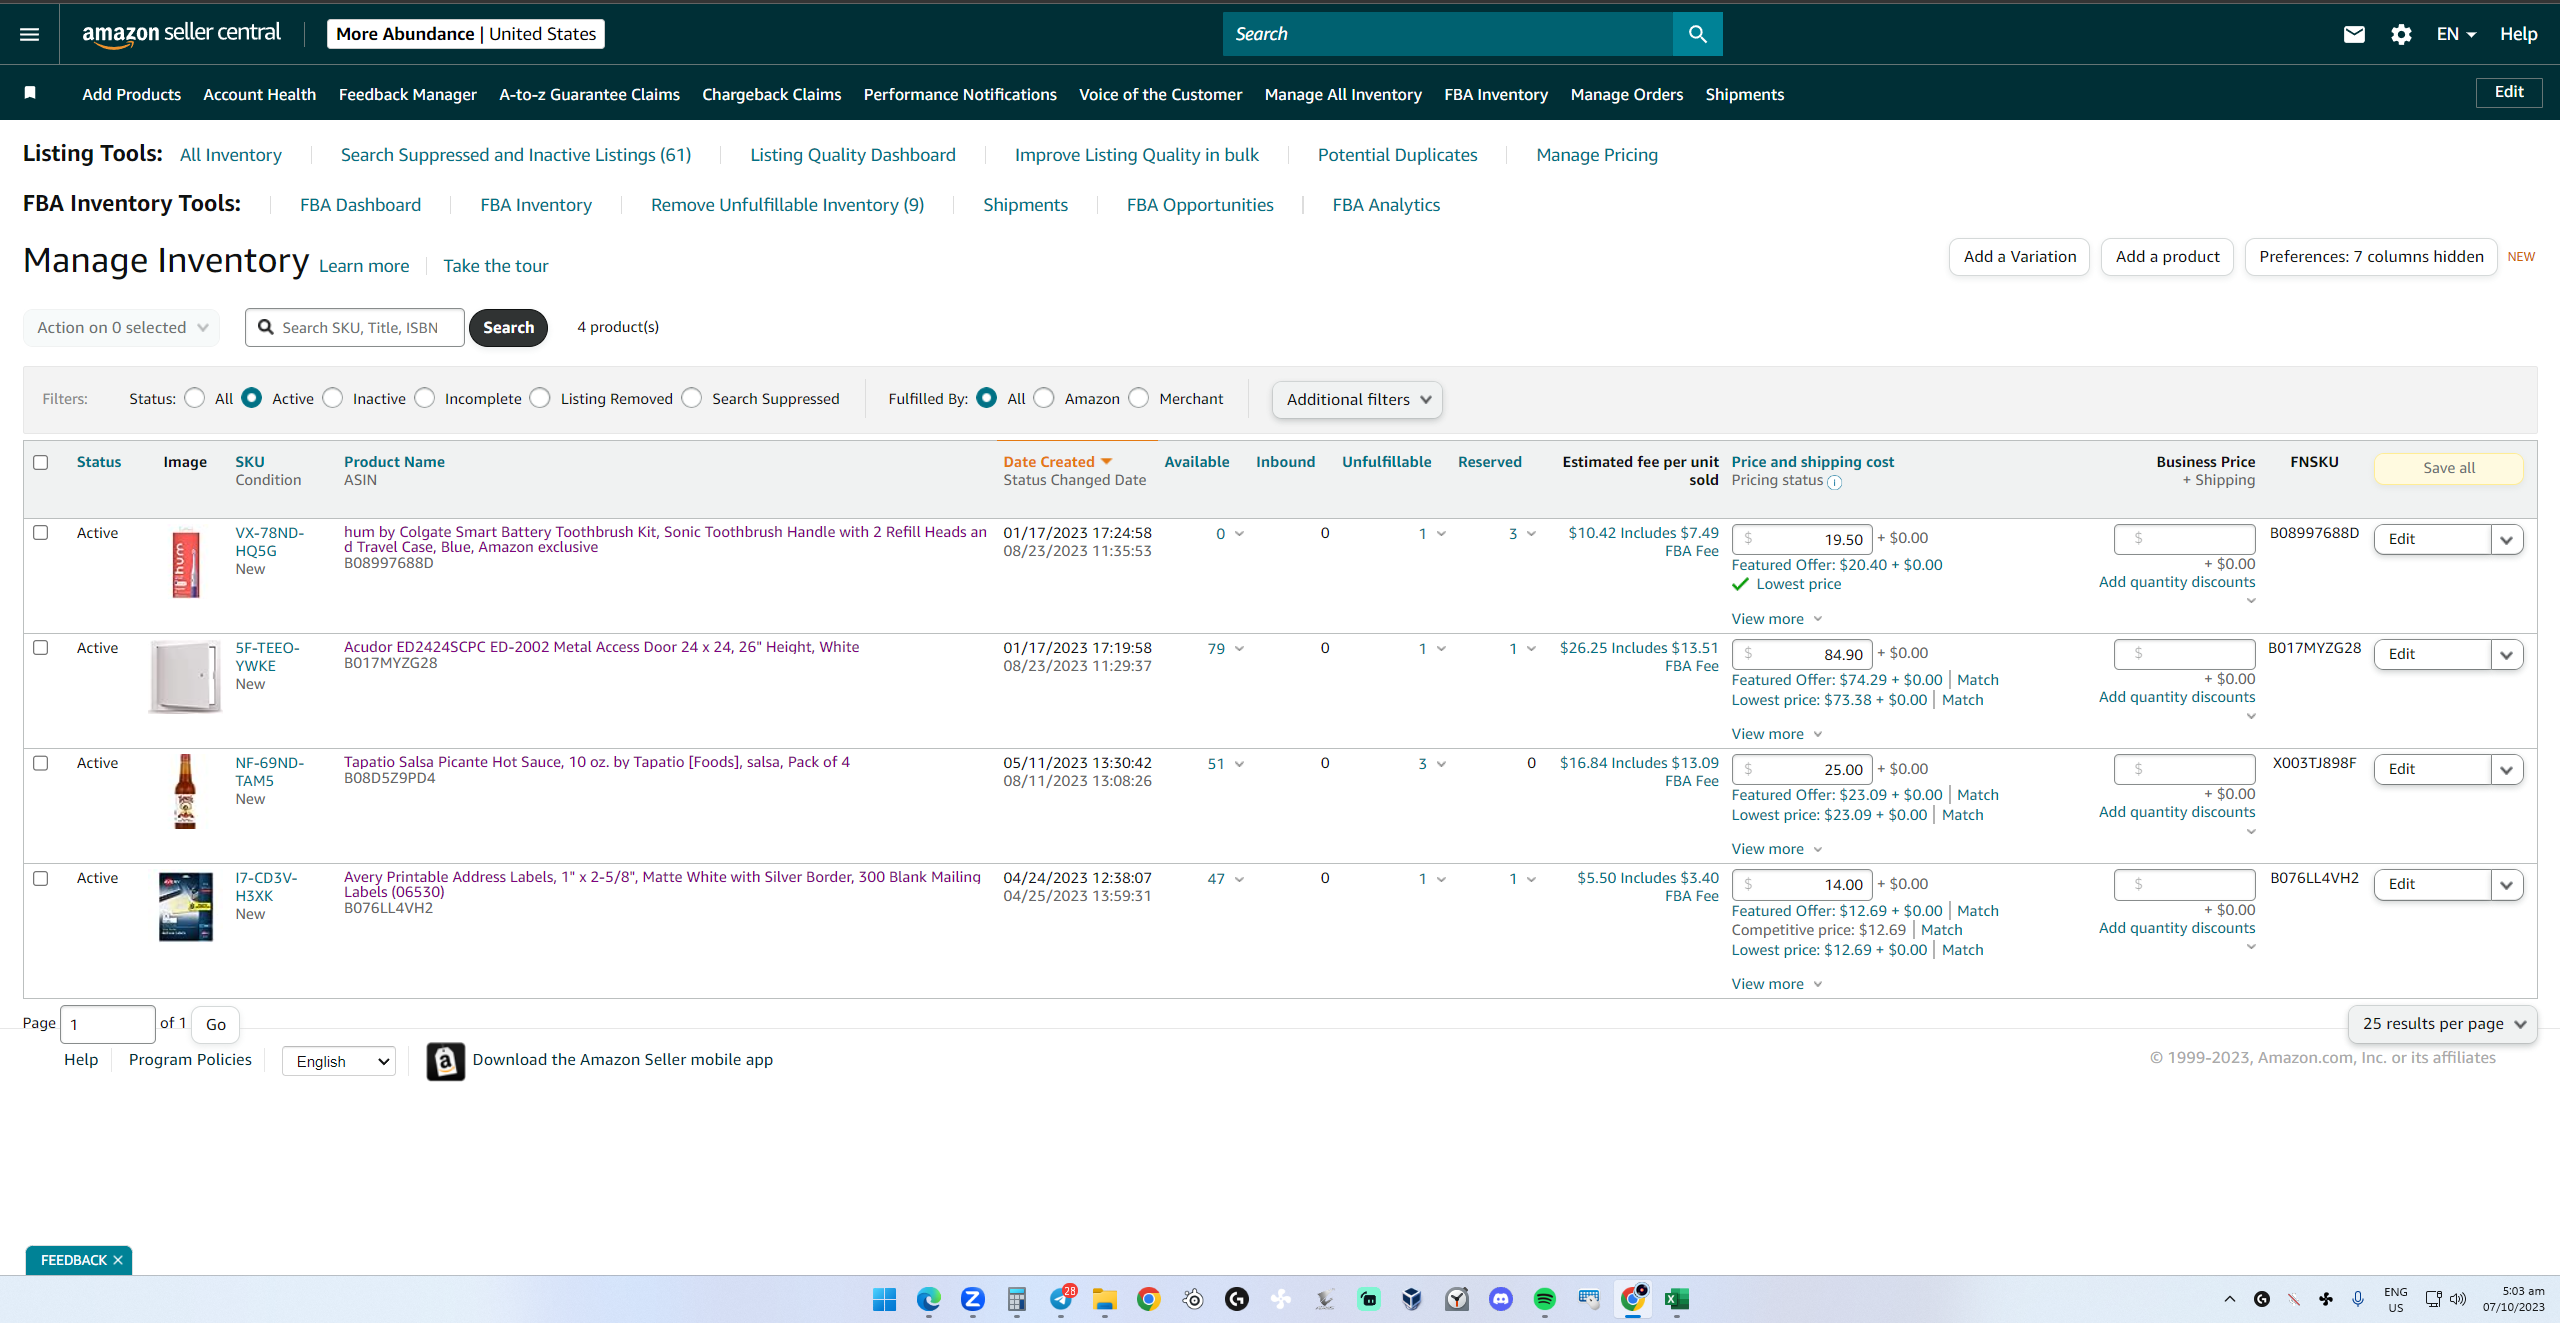Viewport: 2560px width, 1323px height.
Task: Click Tapatio hot sauce product thumbnail
Action: click(185, 792)
